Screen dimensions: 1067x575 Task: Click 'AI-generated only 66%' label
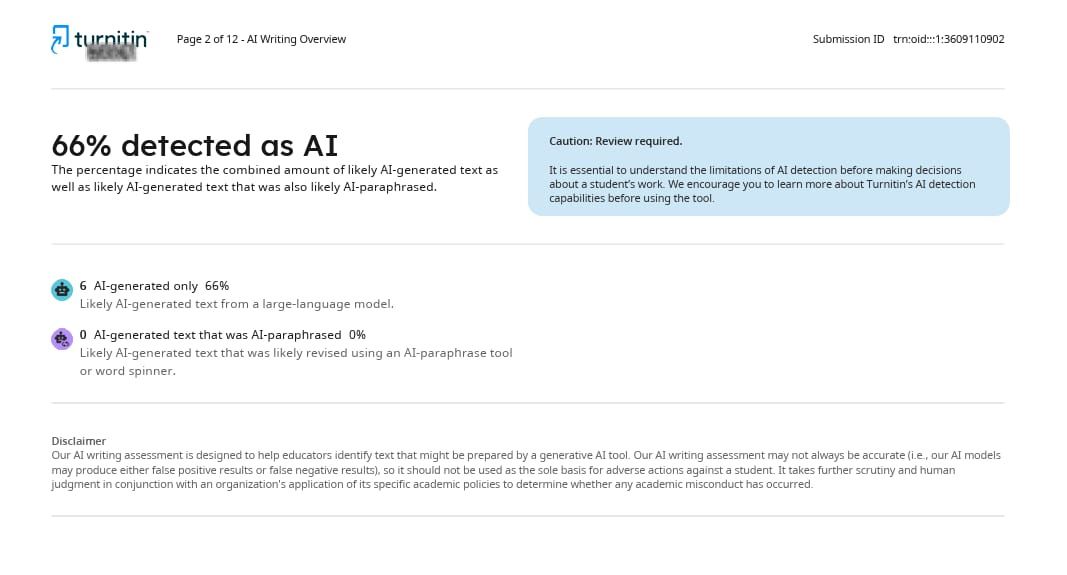pyautogui.click(x=161, y=286)
